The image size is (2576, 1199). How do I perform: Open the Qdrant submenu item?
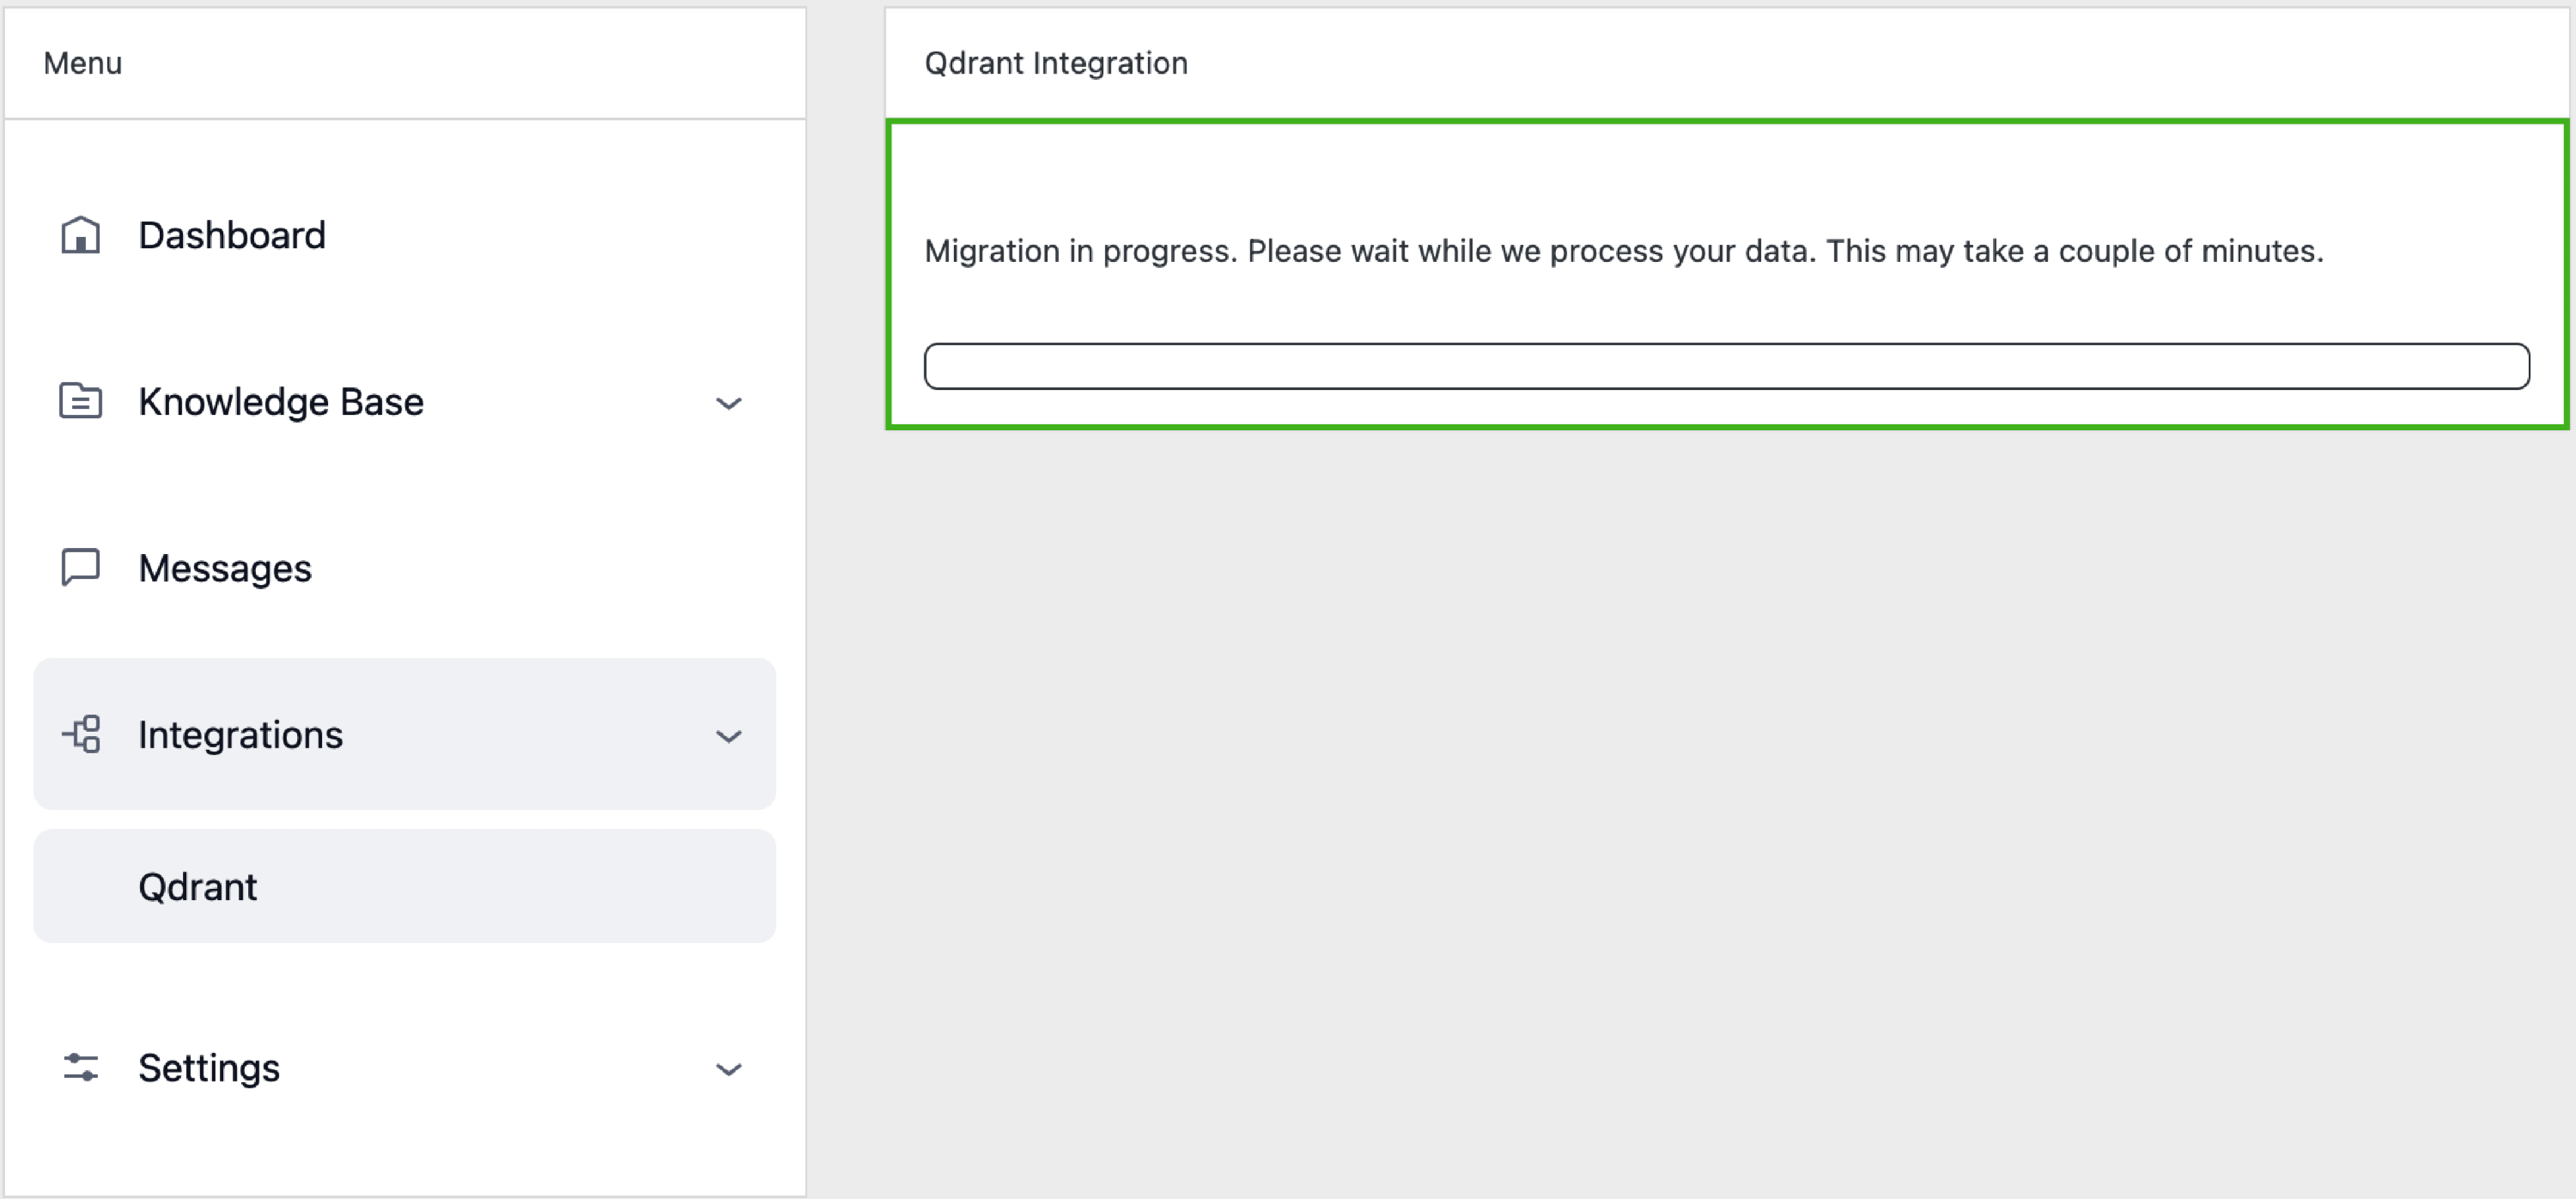point(198,887)
